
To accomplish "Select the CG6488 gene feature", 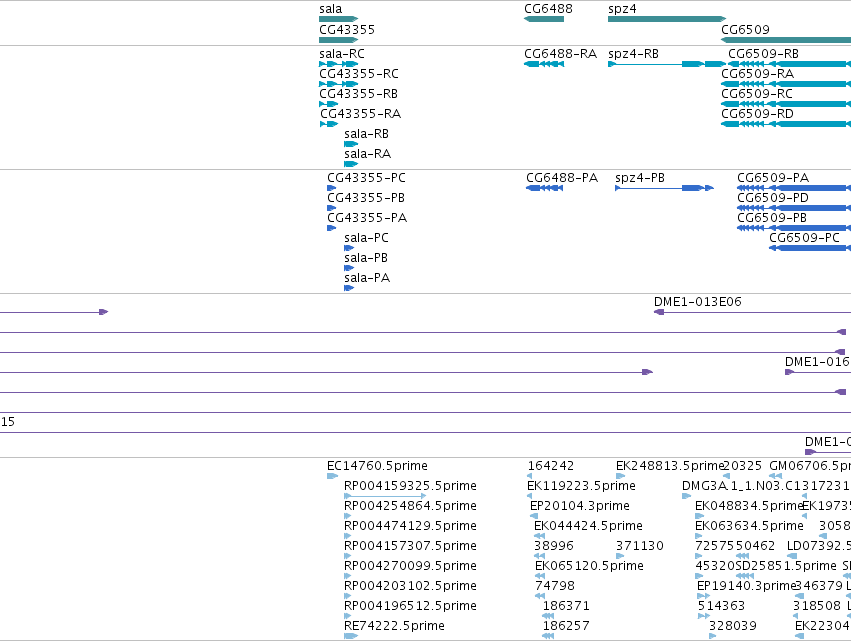I will (544, 19).
